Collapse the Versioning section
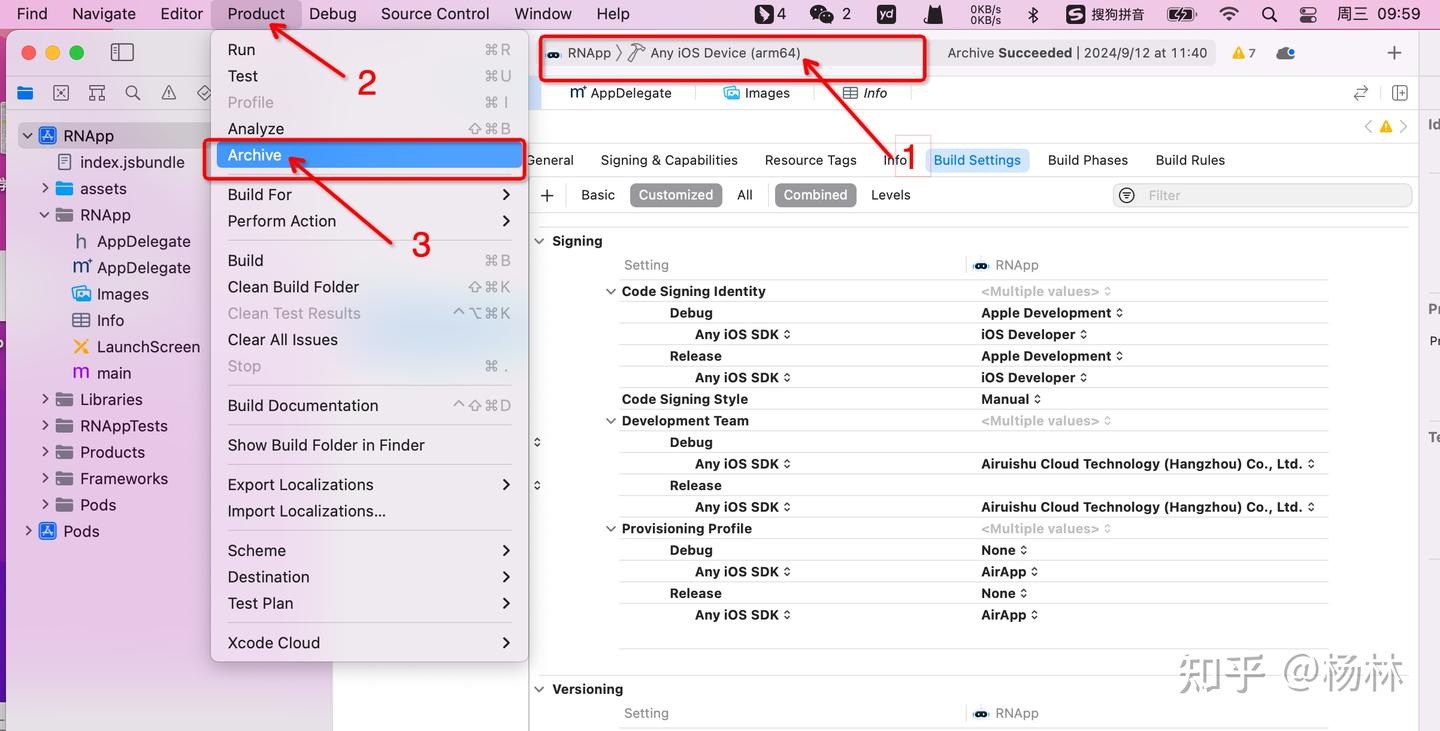Screen dimensions: 1440x731 coord(540,689)
